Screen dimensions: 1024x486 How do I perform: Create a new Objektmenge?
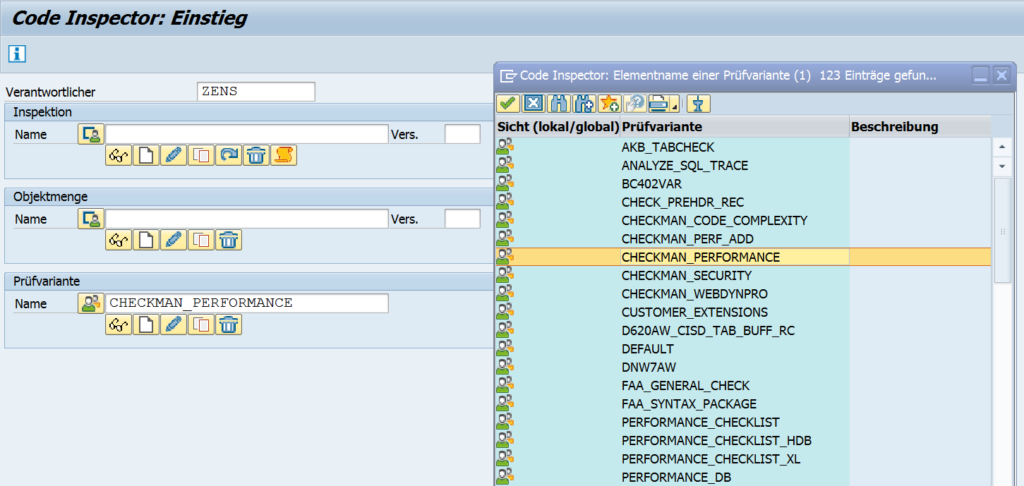[147, 240]
